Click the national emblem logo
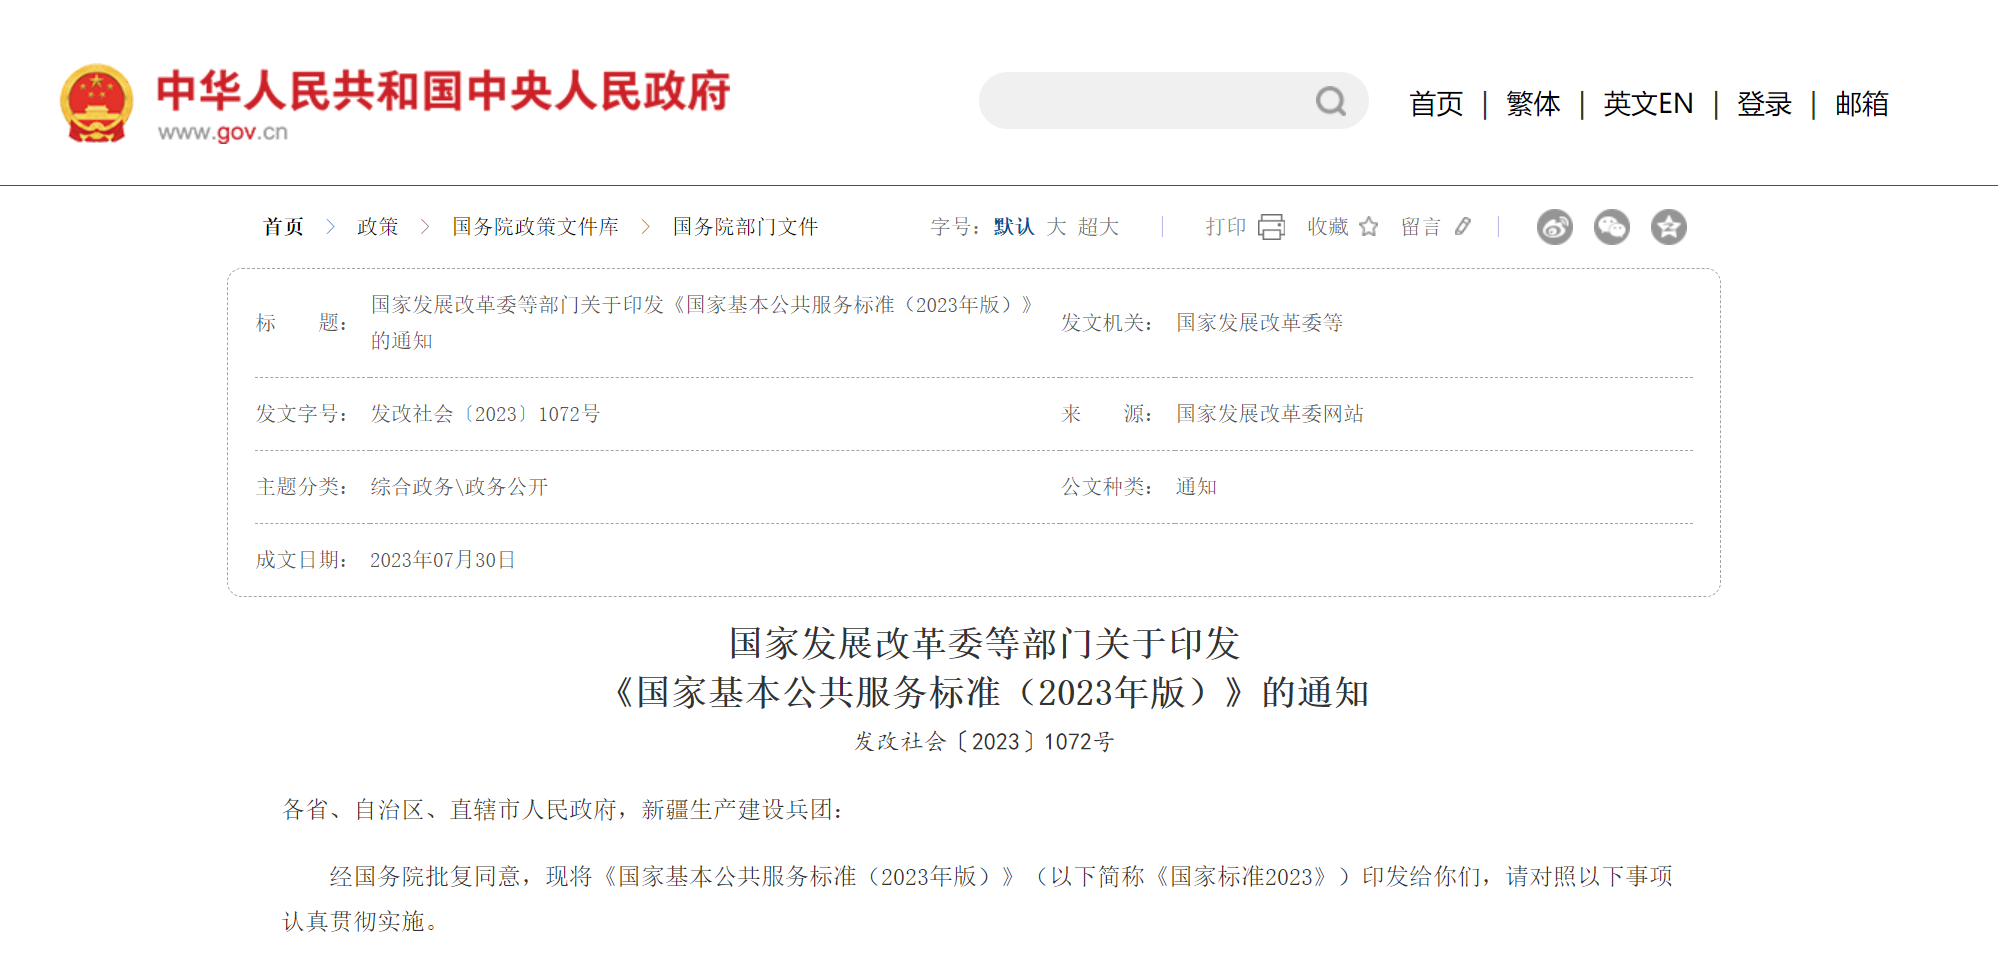The height and width of the screenshot is (968, 1998). [96, 103]
